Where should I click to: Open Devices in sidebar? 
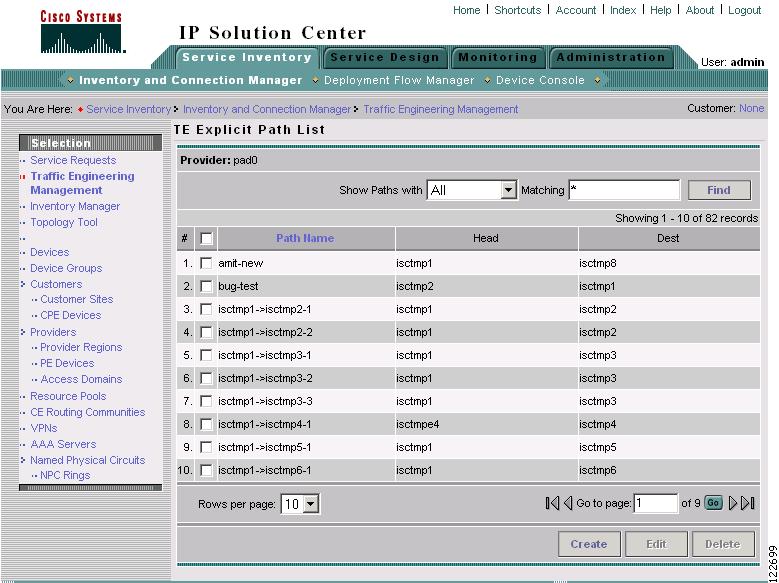click(x=50, y=252)
